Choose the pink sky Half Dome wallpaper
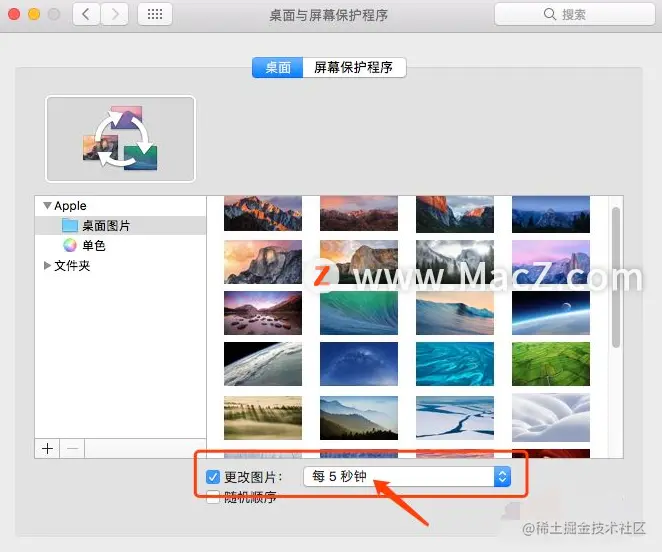Viewport: 662px width, 552px height. click(551, 262)
